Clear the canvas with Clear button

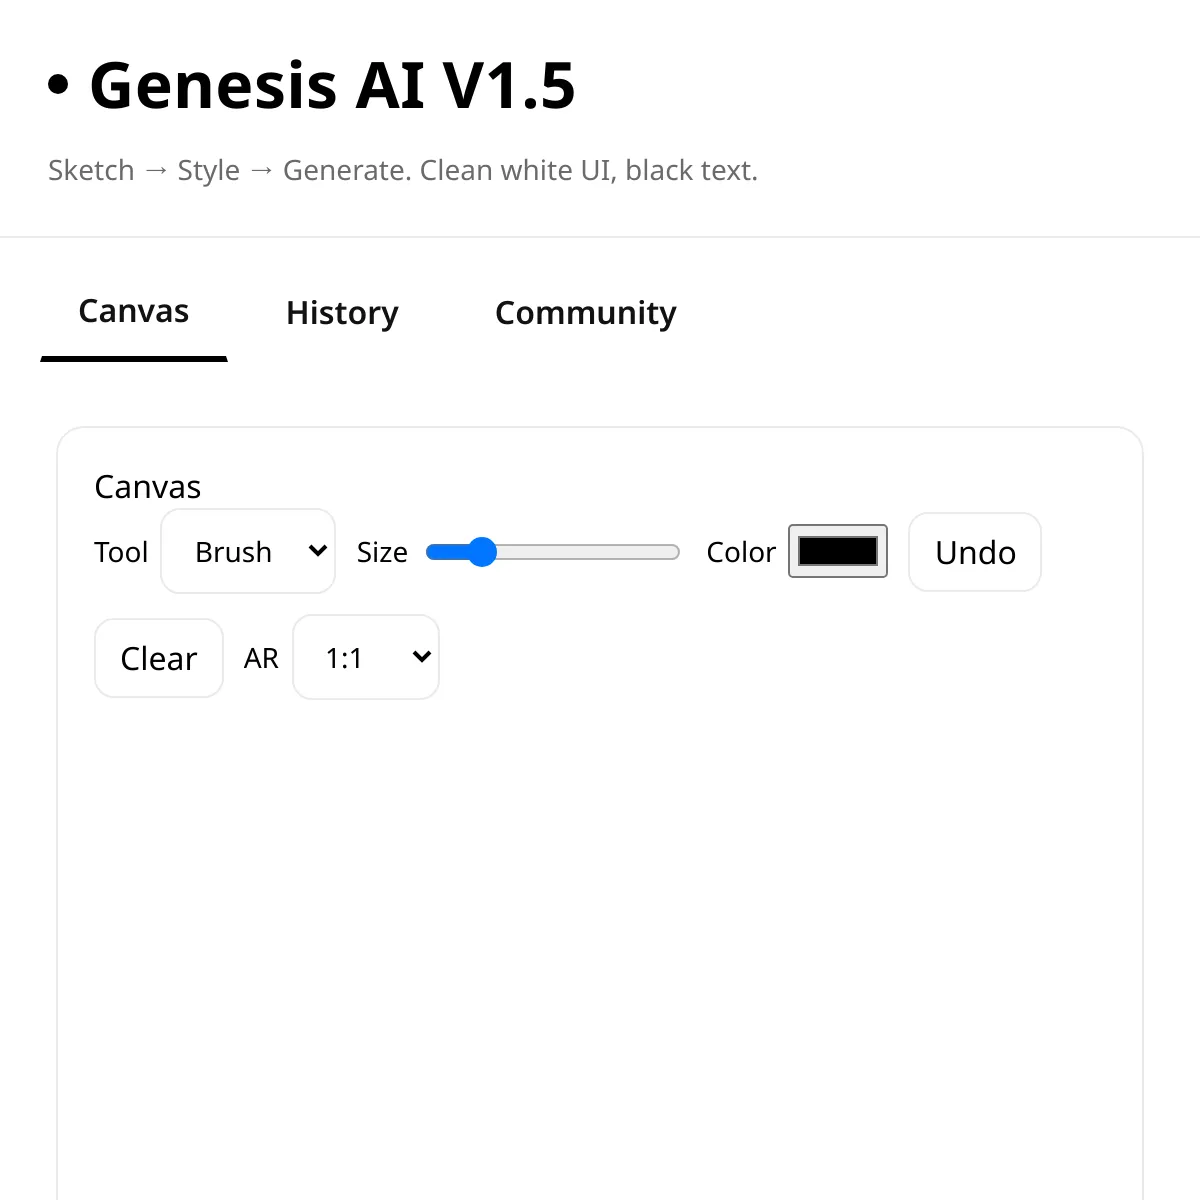coord(159,658)
